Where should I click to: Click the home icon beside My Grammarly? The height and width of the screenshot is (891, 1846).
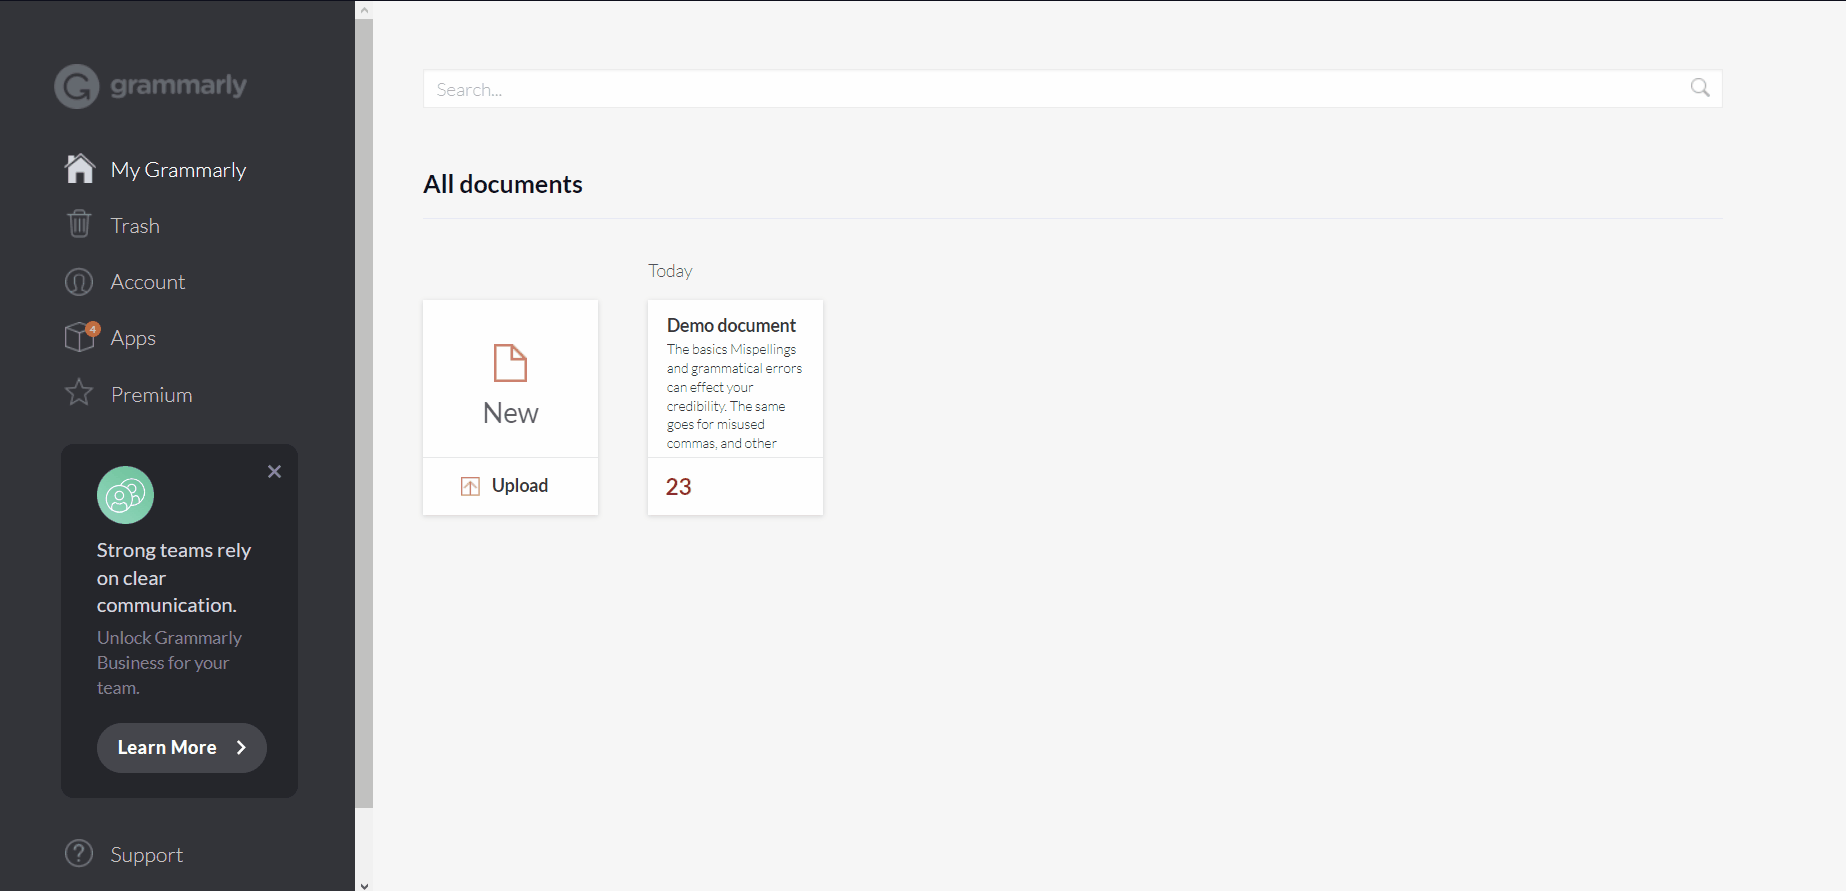(x=80, y=169)
